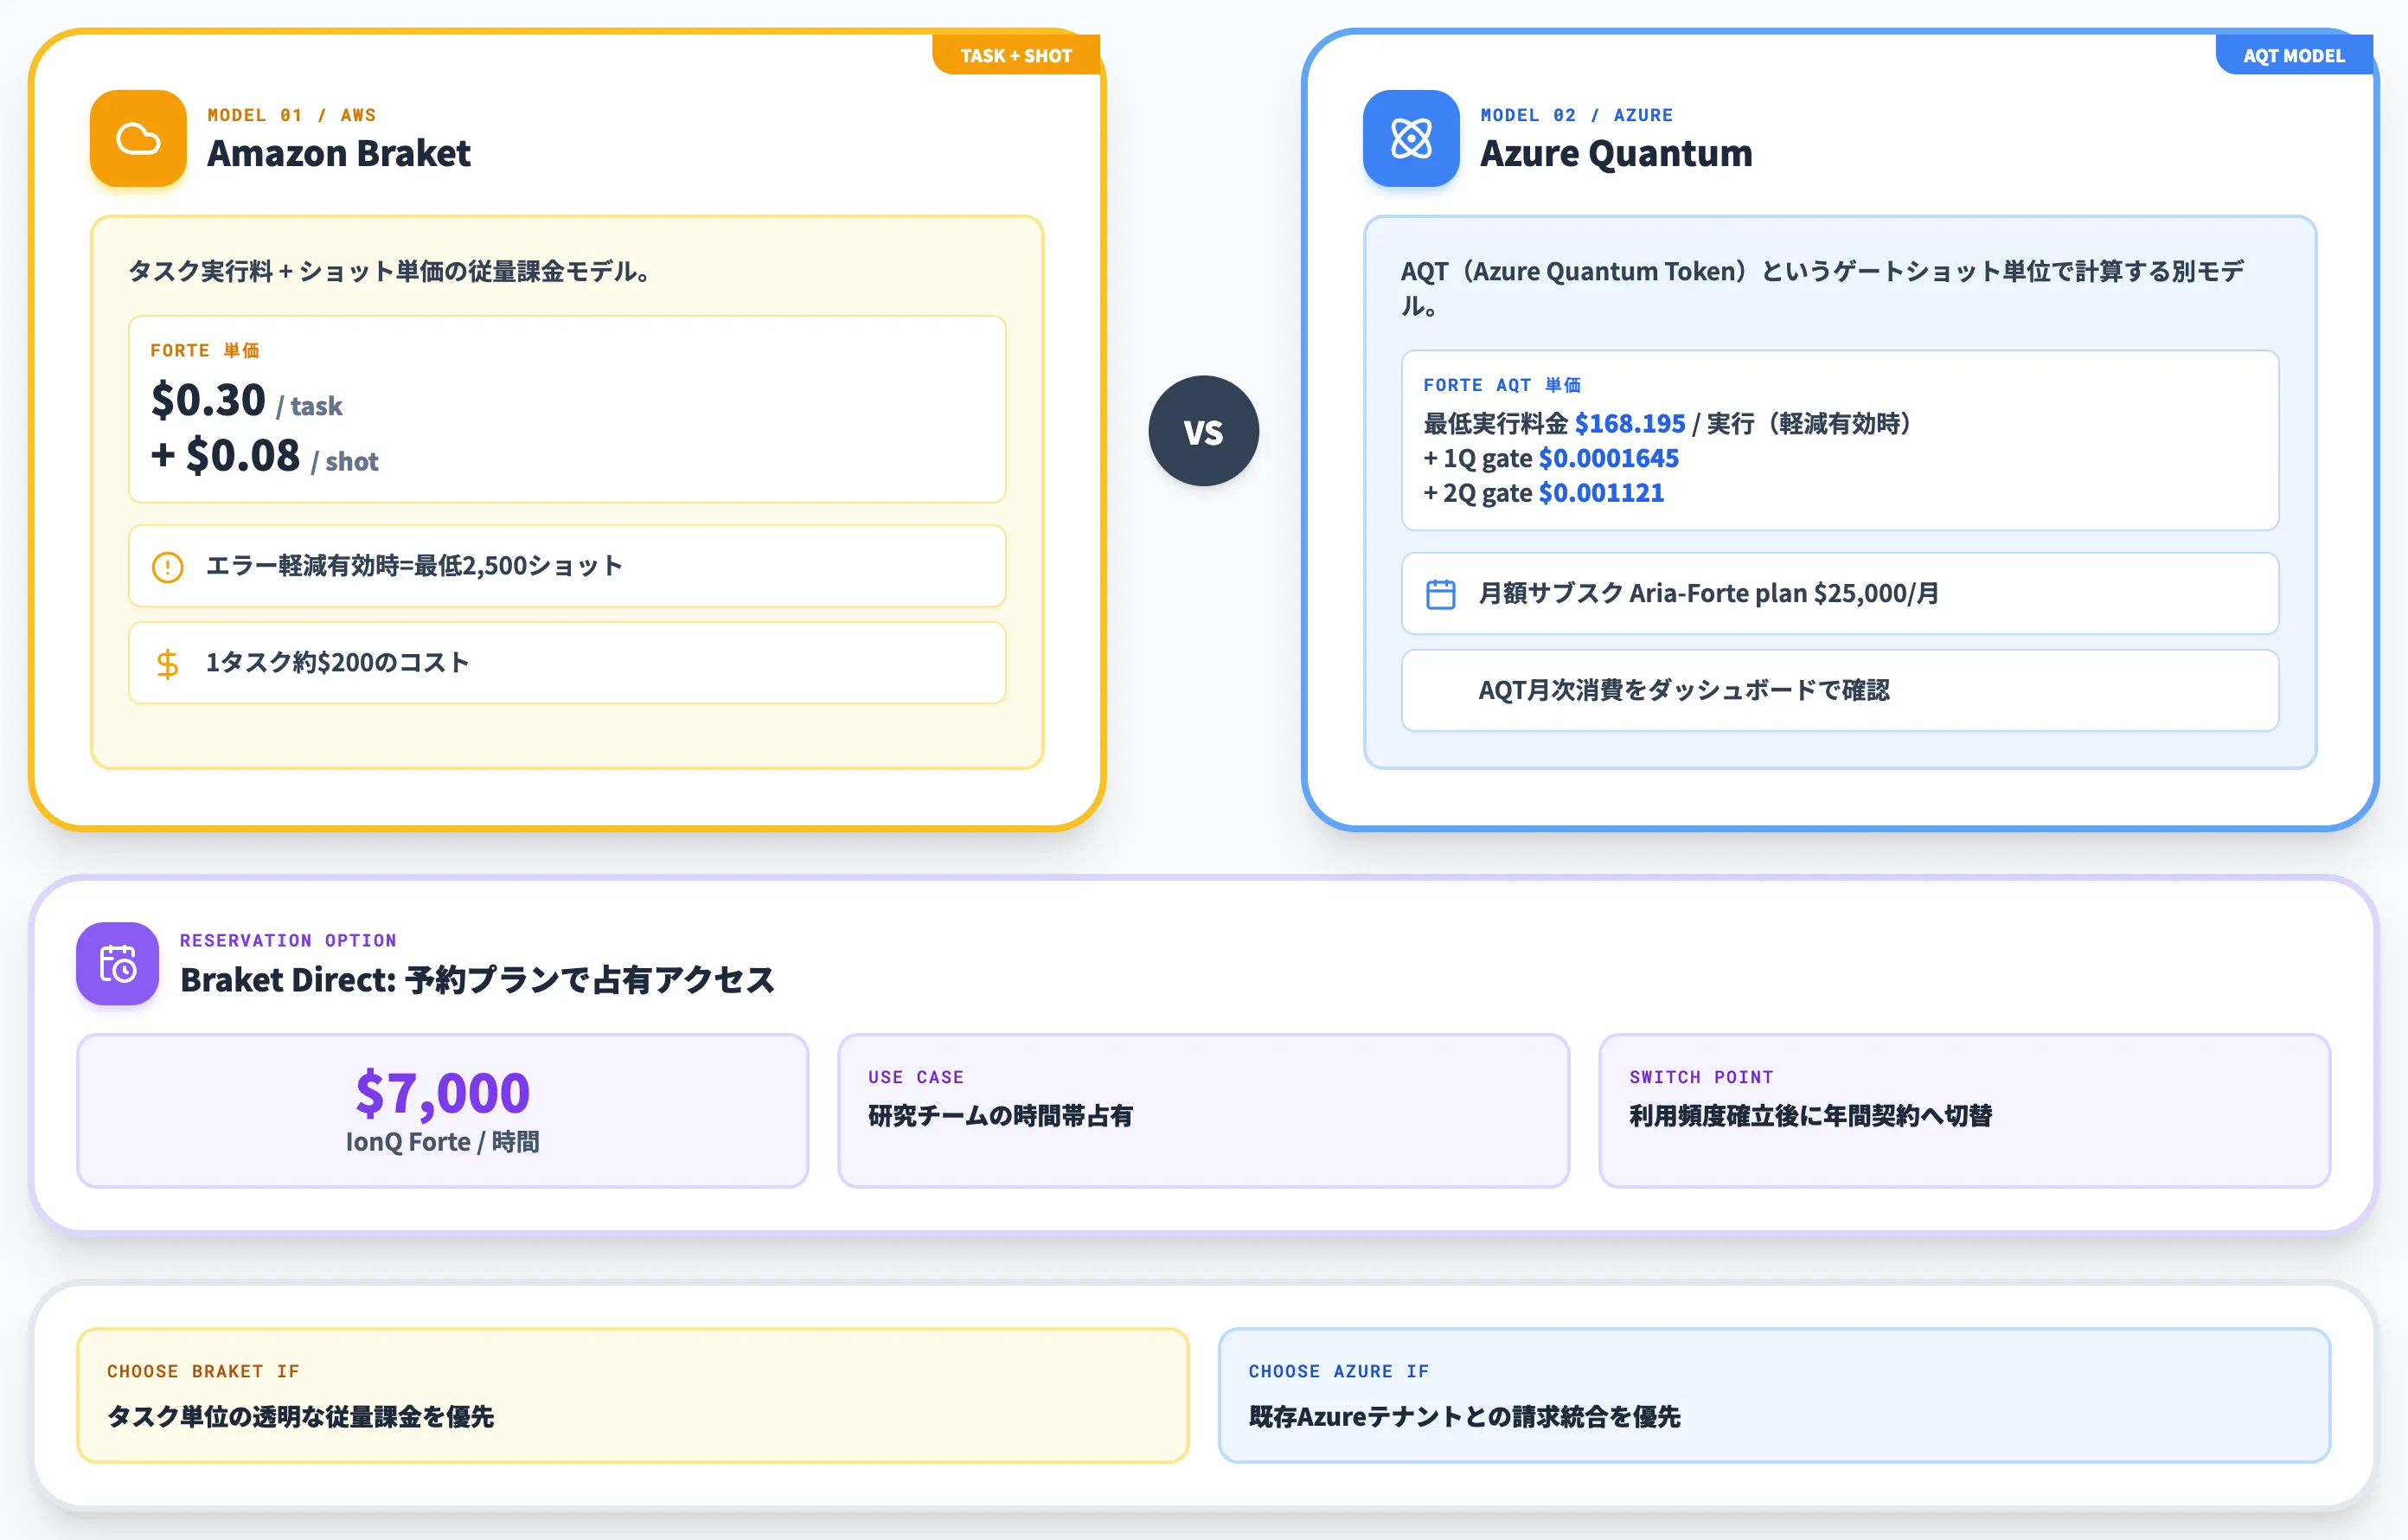Select the Amazon Braket heading
The height and width of the screenshot is (1540, 2408).
point(338,154)
